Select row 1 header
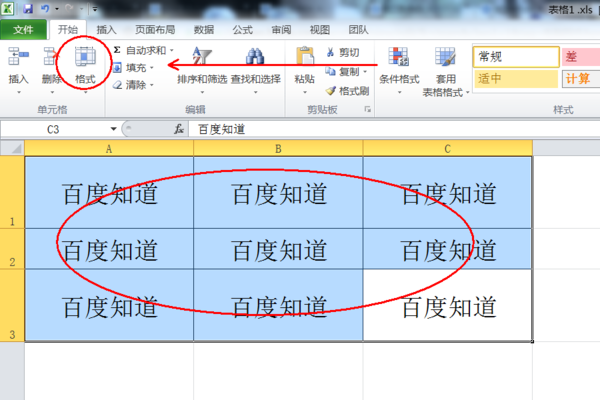 (x=12, y=192)
